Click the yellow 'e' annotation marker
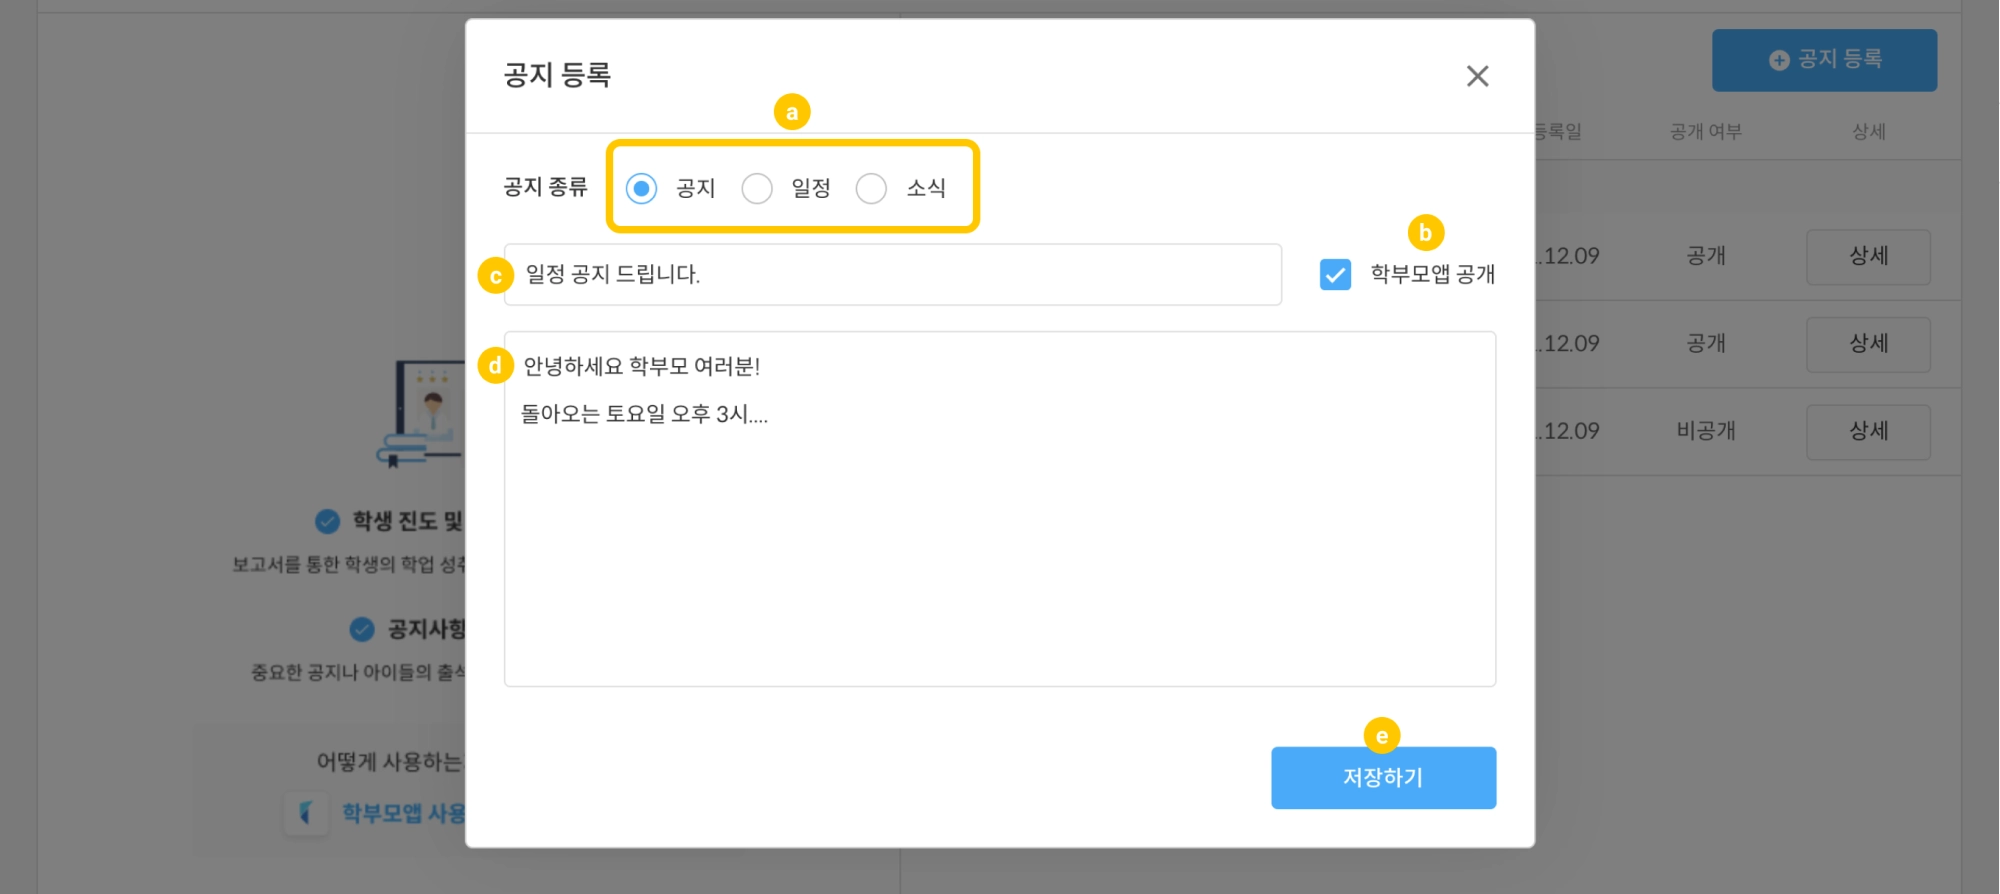Viewport: 2000px width, 894px height. (1381, 736)
